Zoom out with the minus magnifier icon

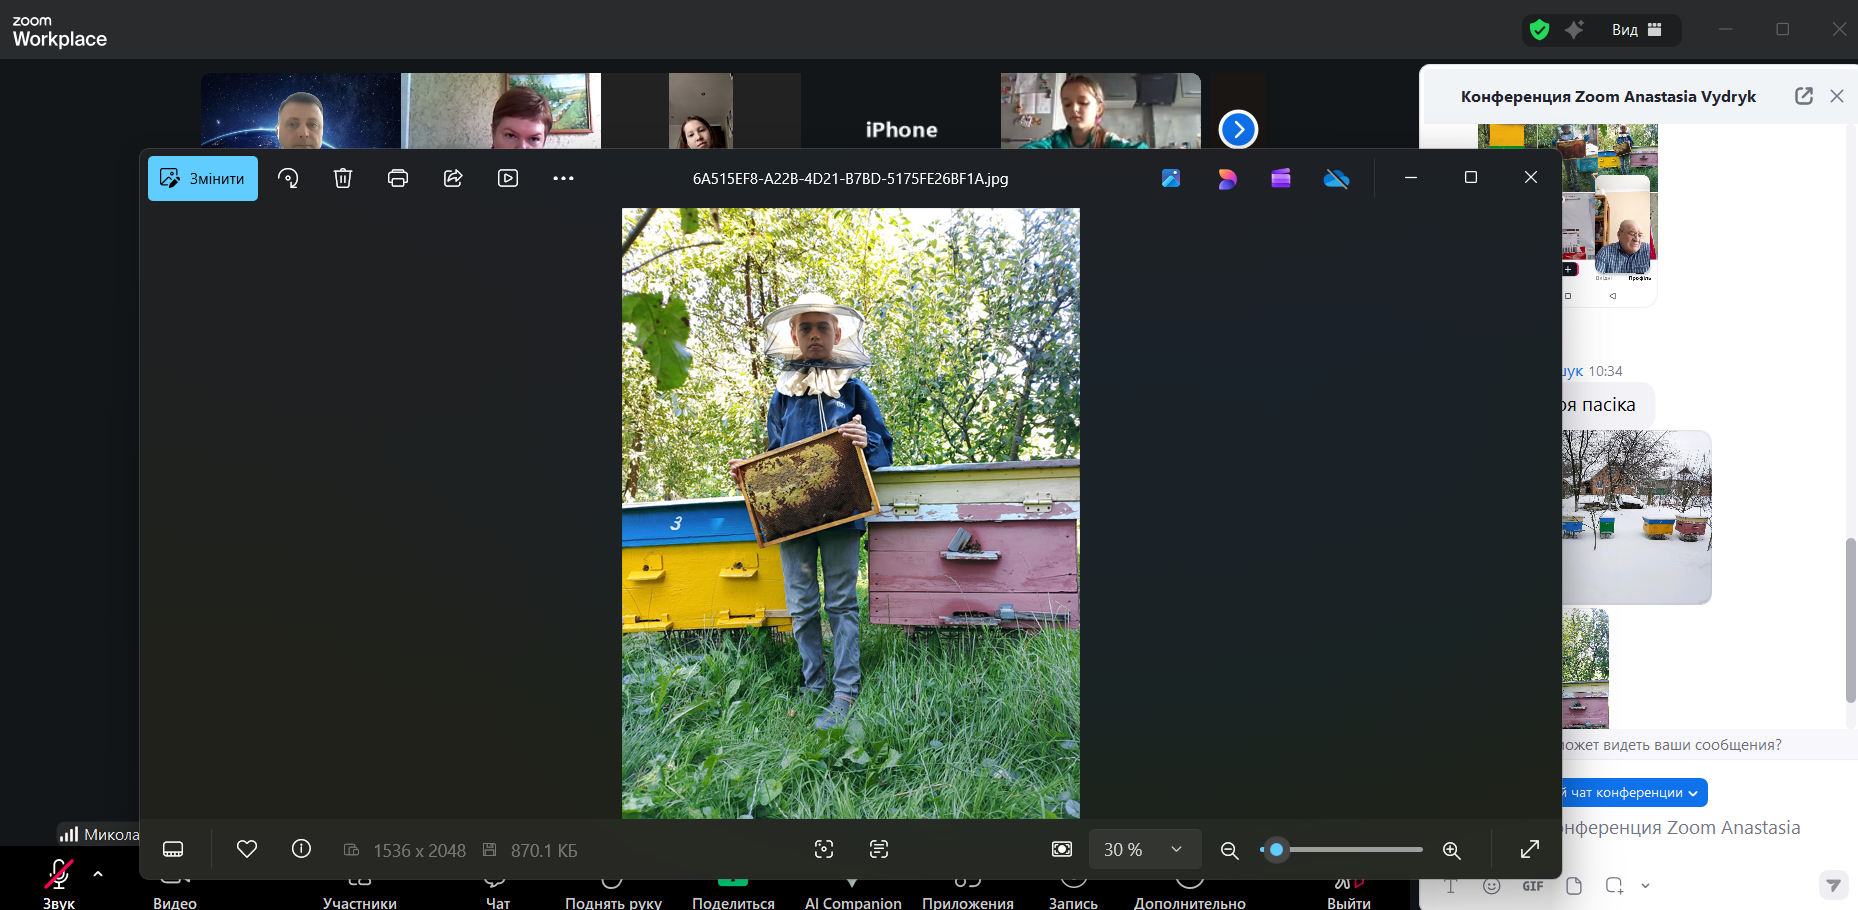pos(1230,850)
